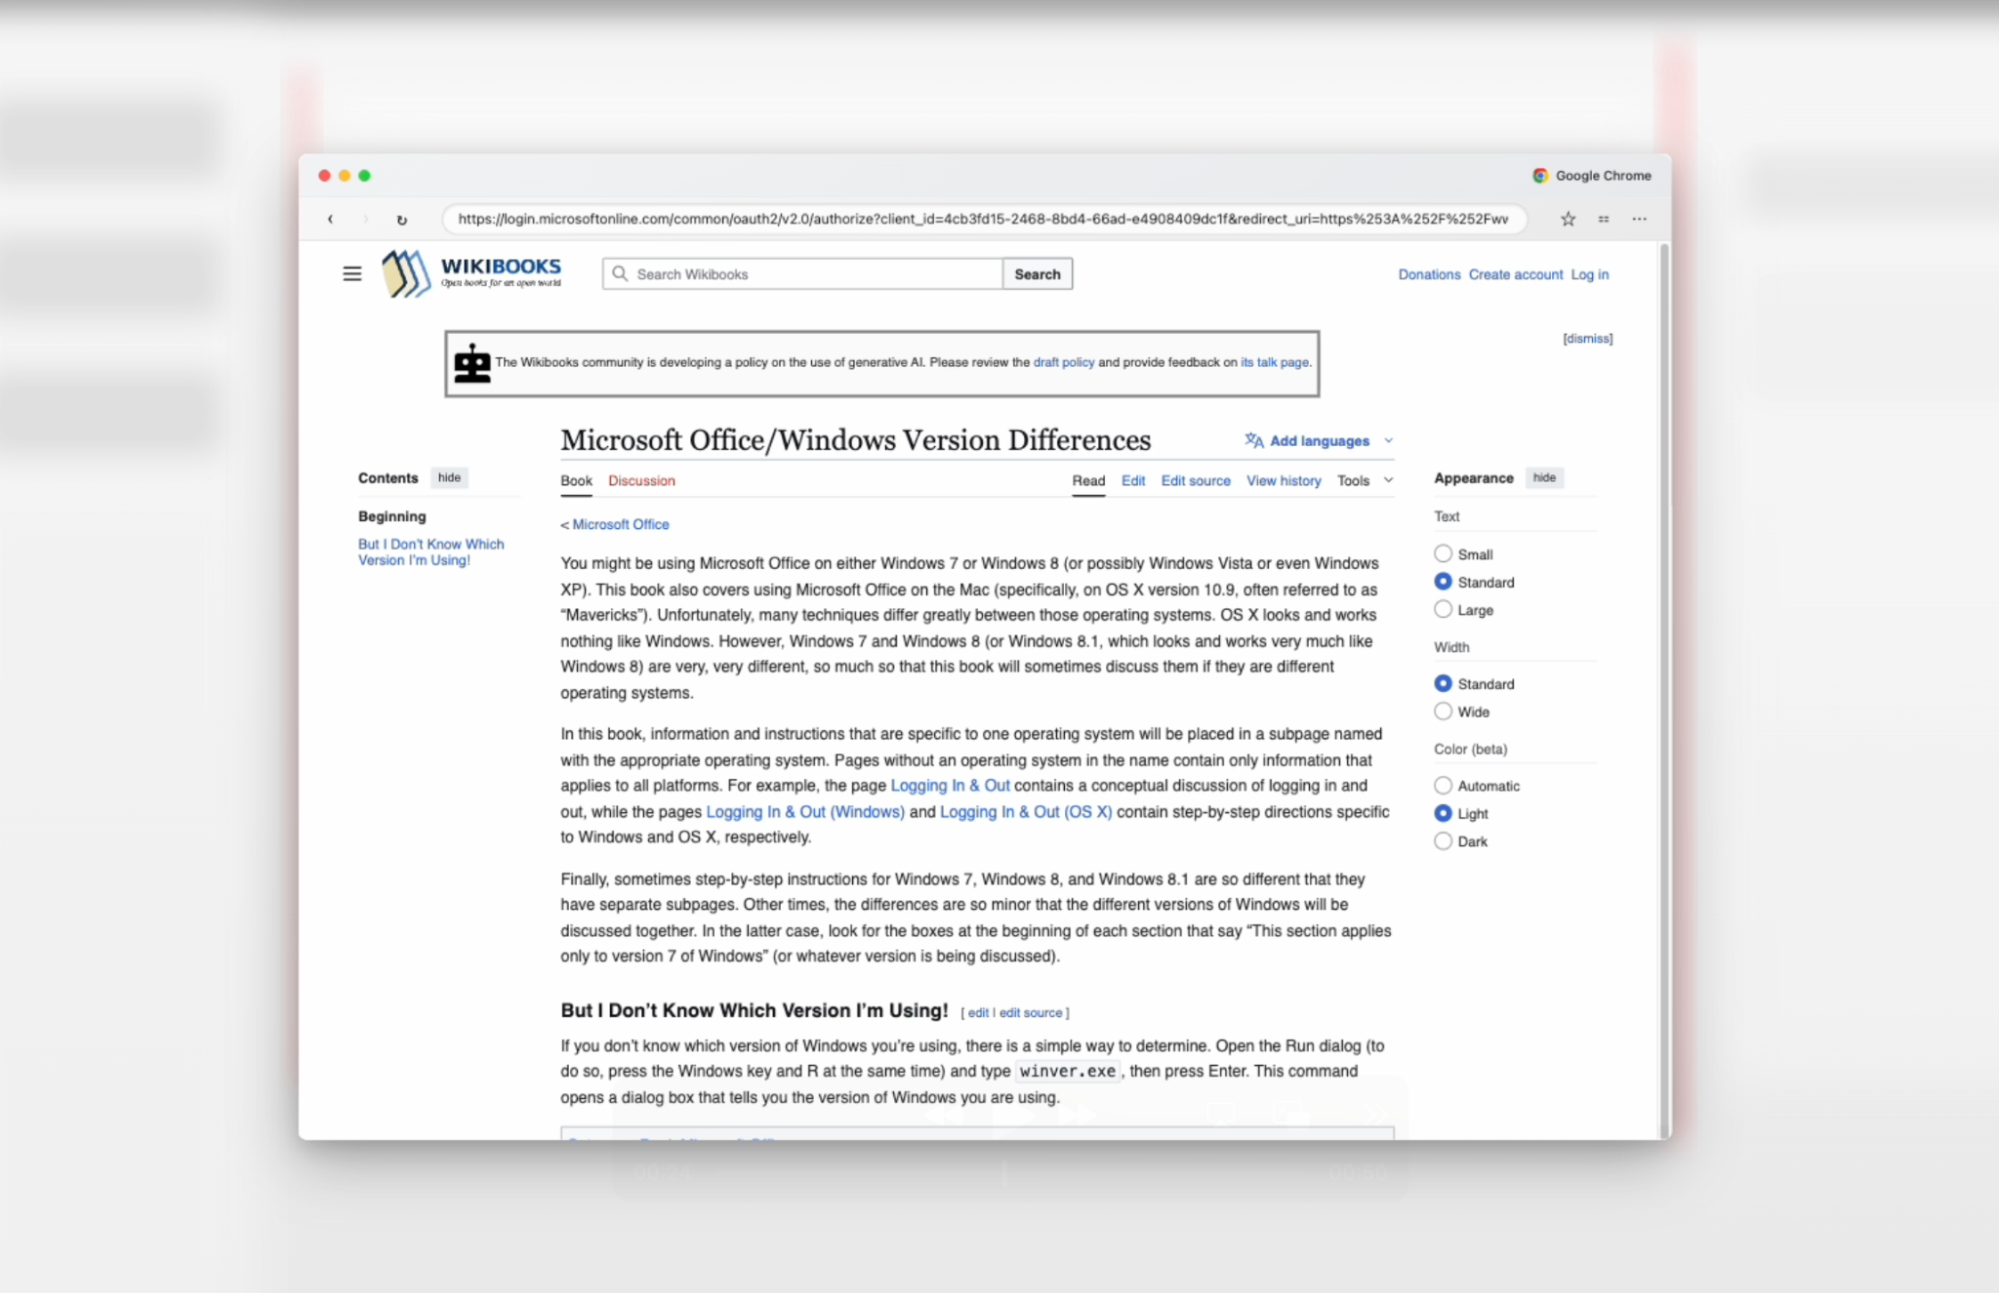The height and width of the screenshot is (1294, 1999).
Task: Click the search magnifier in the search box
Action: (620, 273)
